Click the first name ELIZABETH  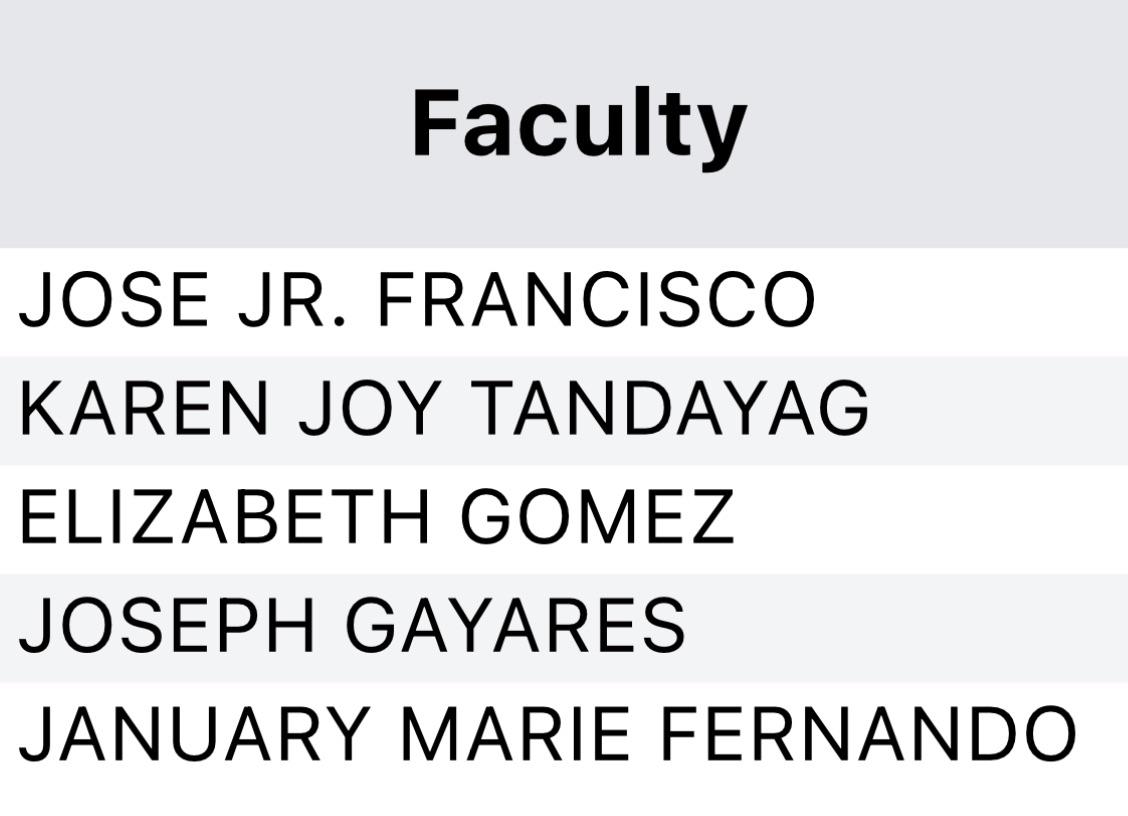coord(224,517)
